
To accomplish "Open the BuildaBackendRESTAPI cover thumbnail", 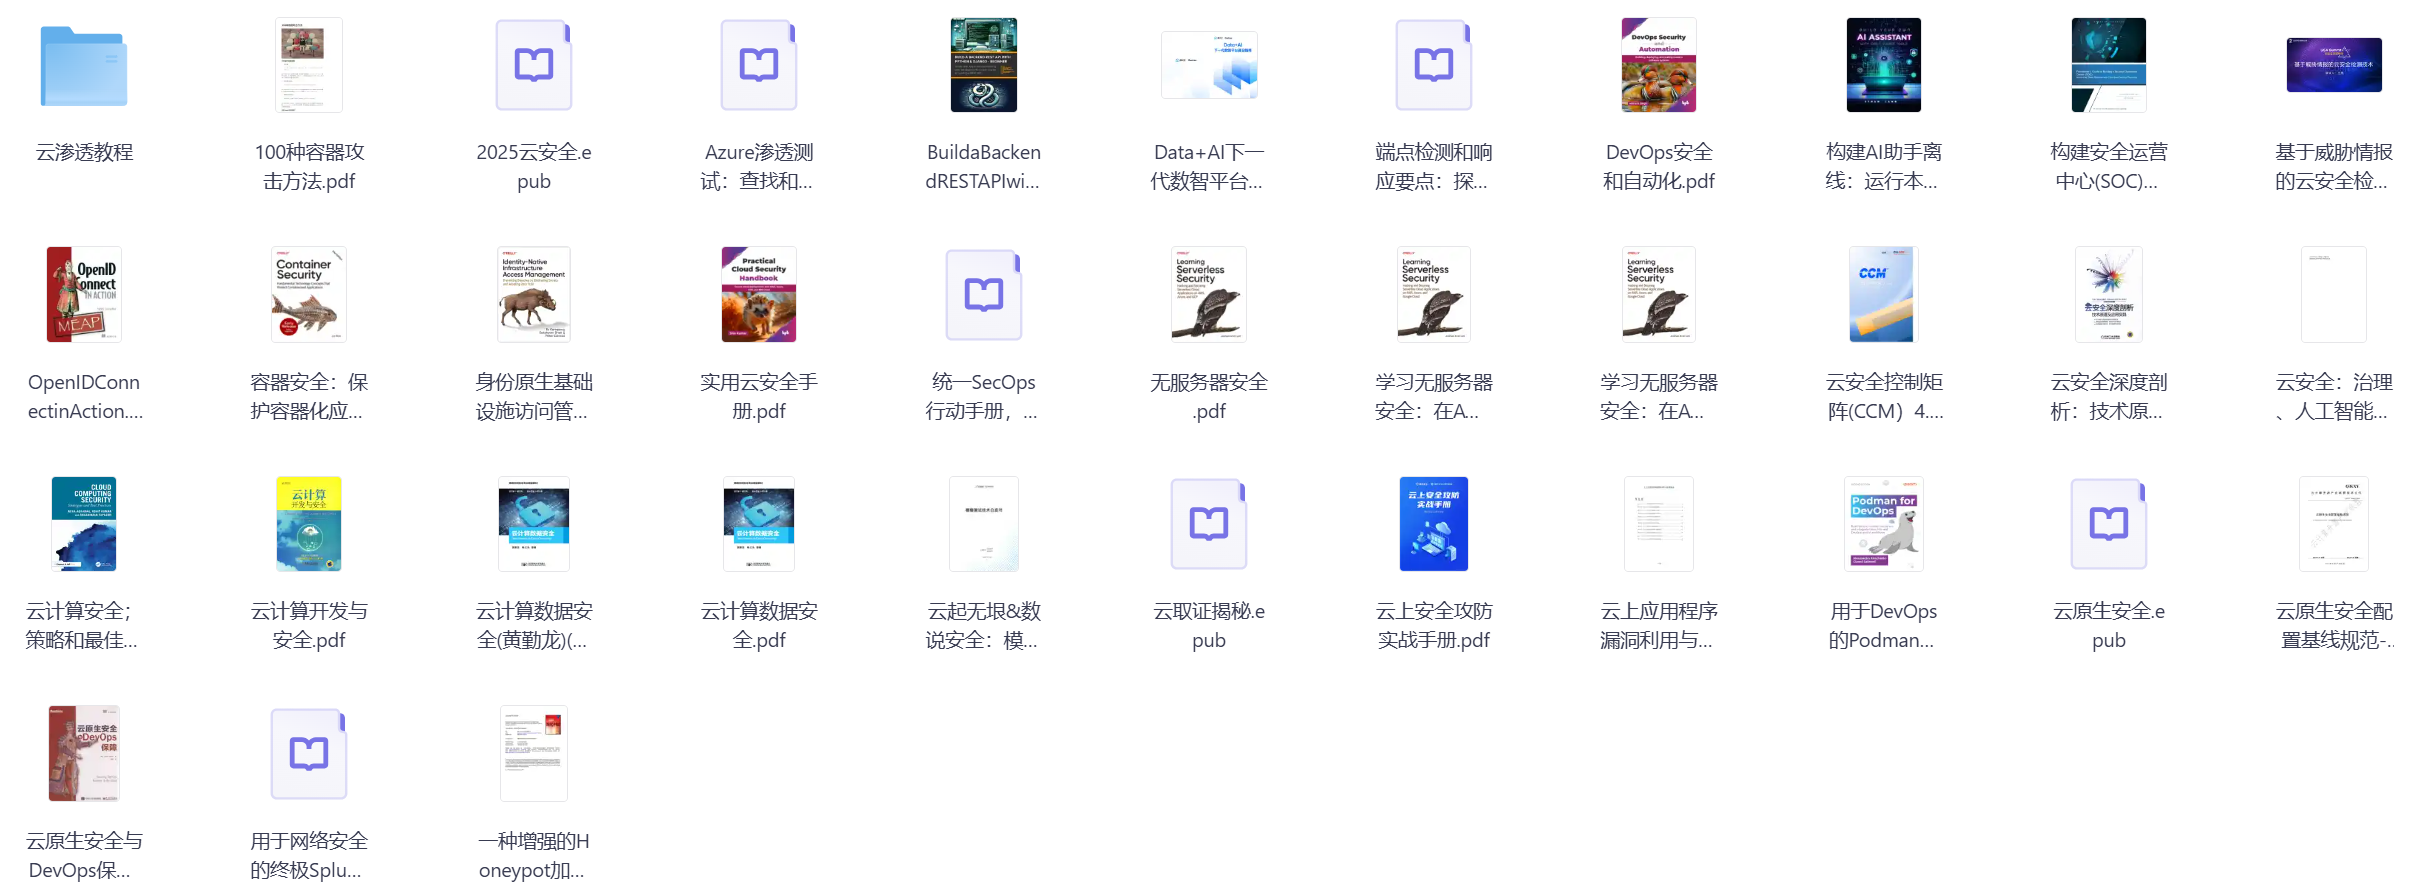I will pos(984,65).
